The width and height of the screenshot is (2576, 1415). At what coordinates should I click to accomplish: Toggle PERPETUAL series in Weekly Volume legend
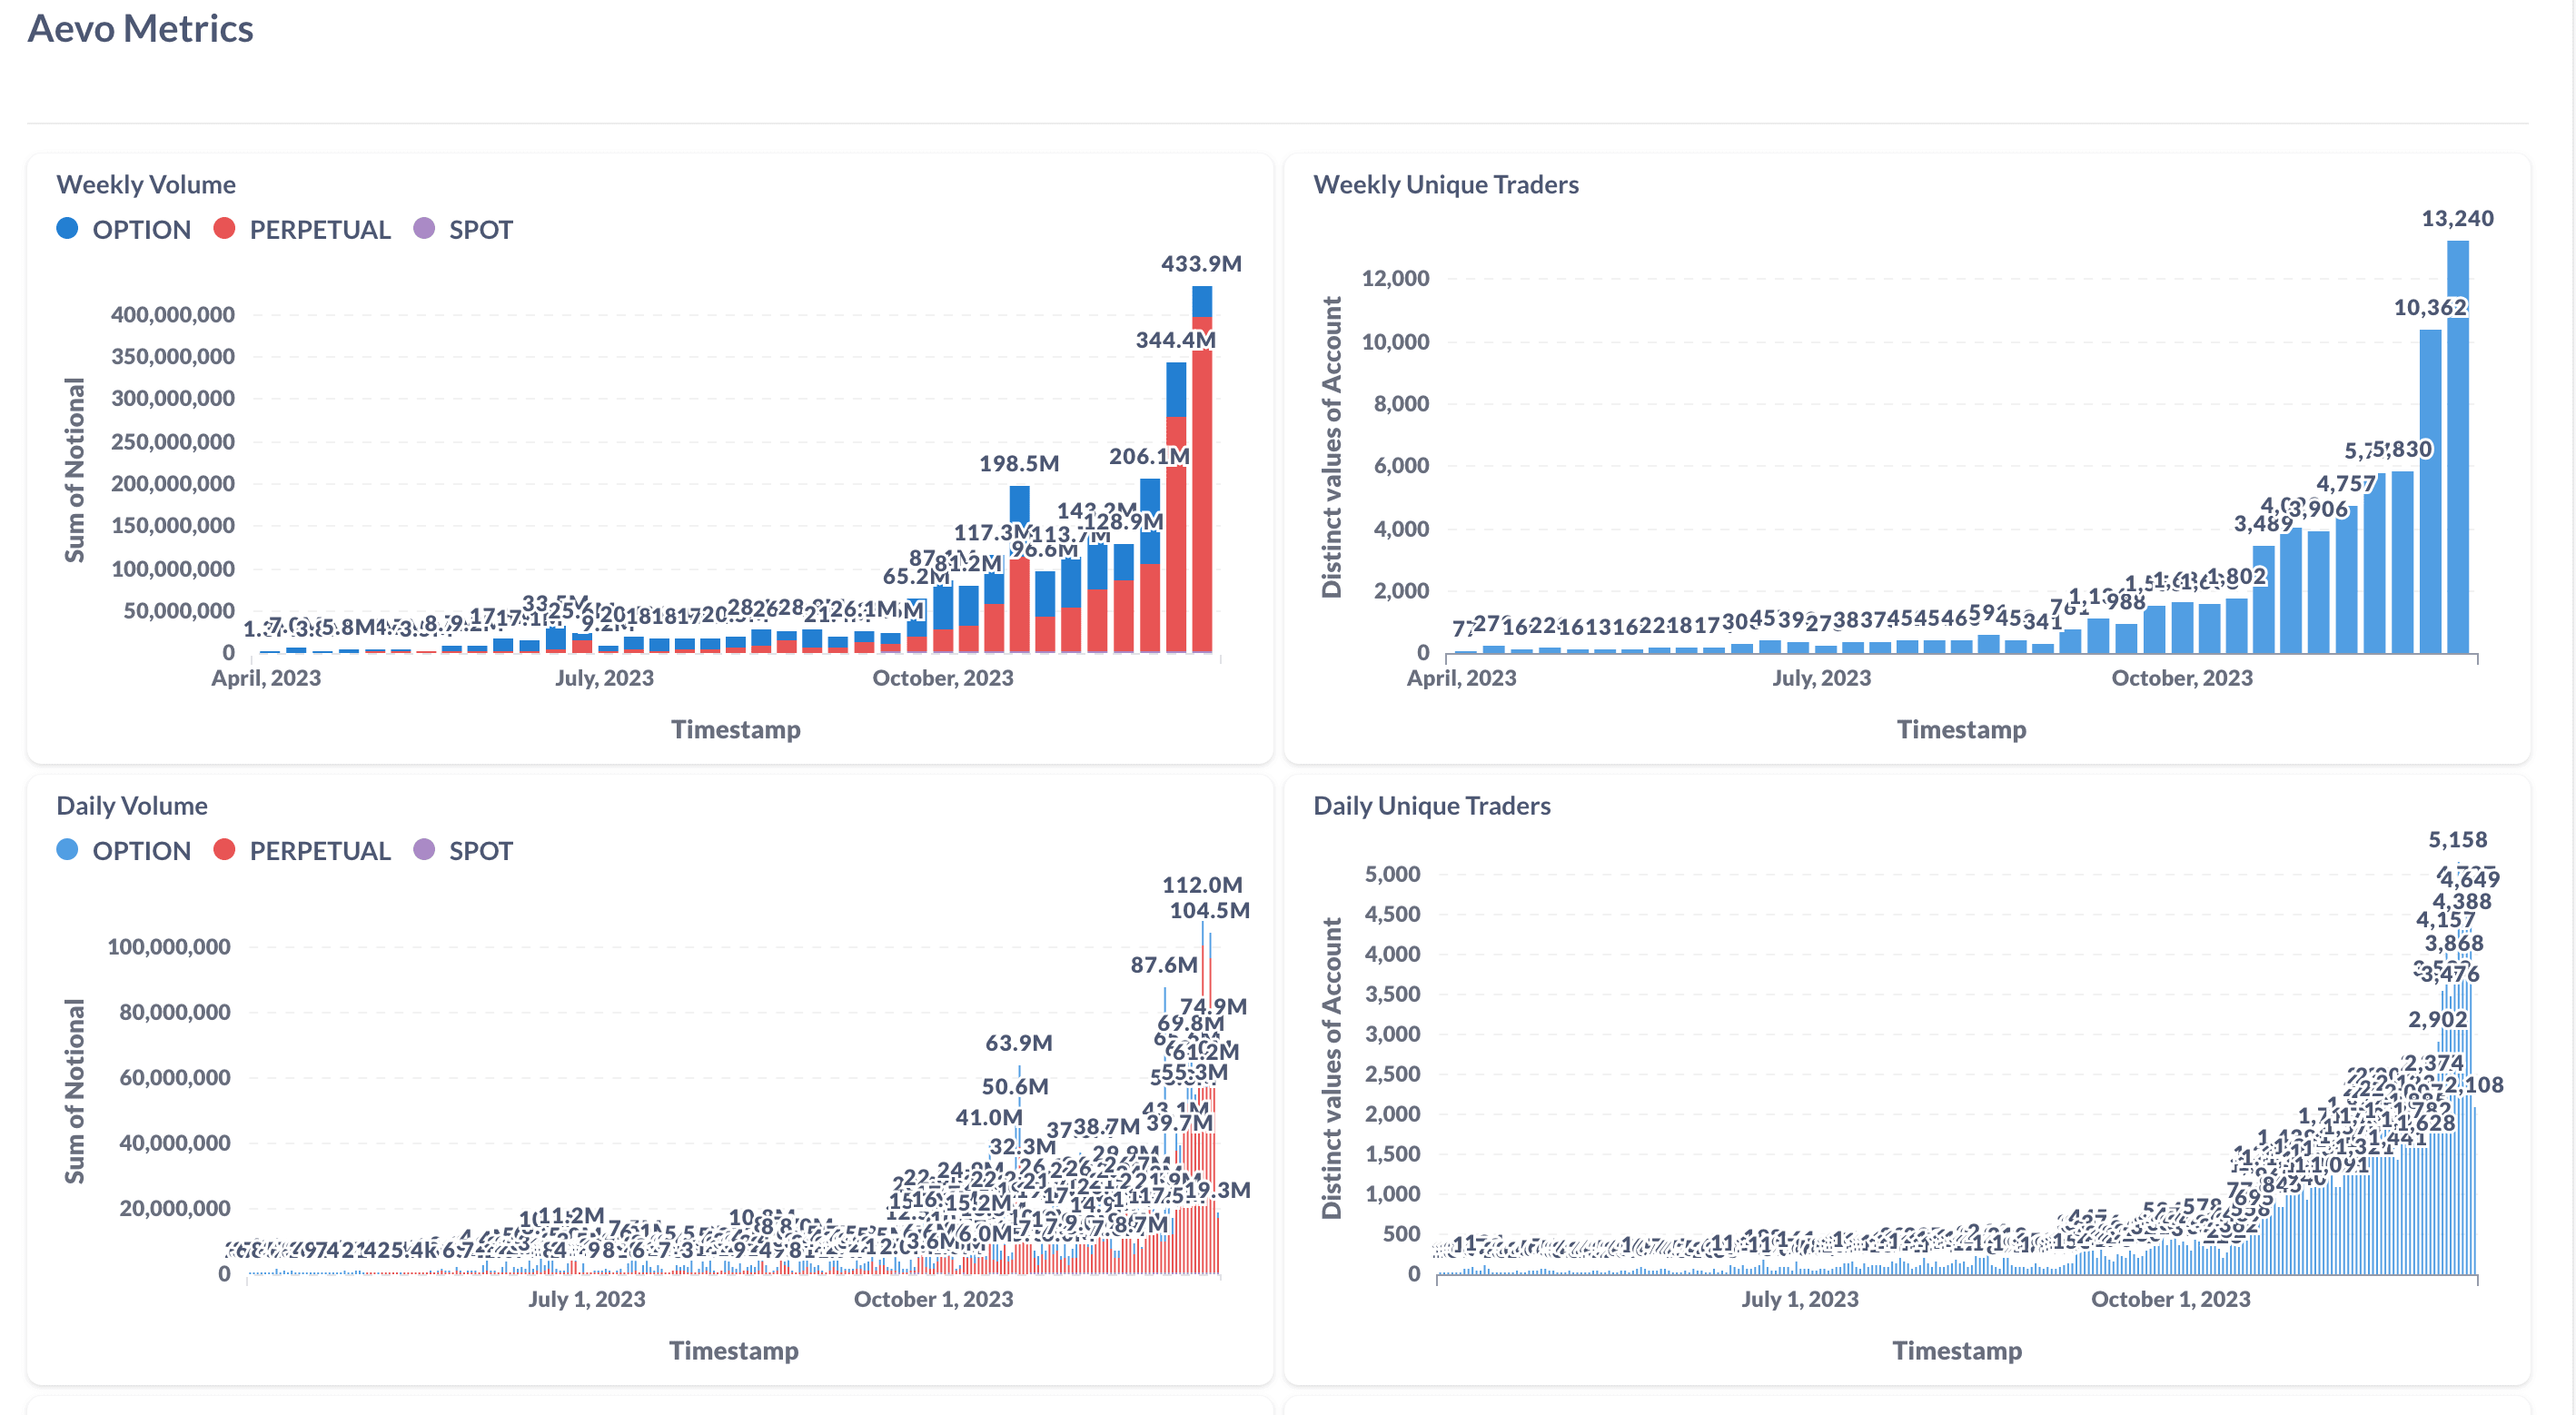point(302,230)
